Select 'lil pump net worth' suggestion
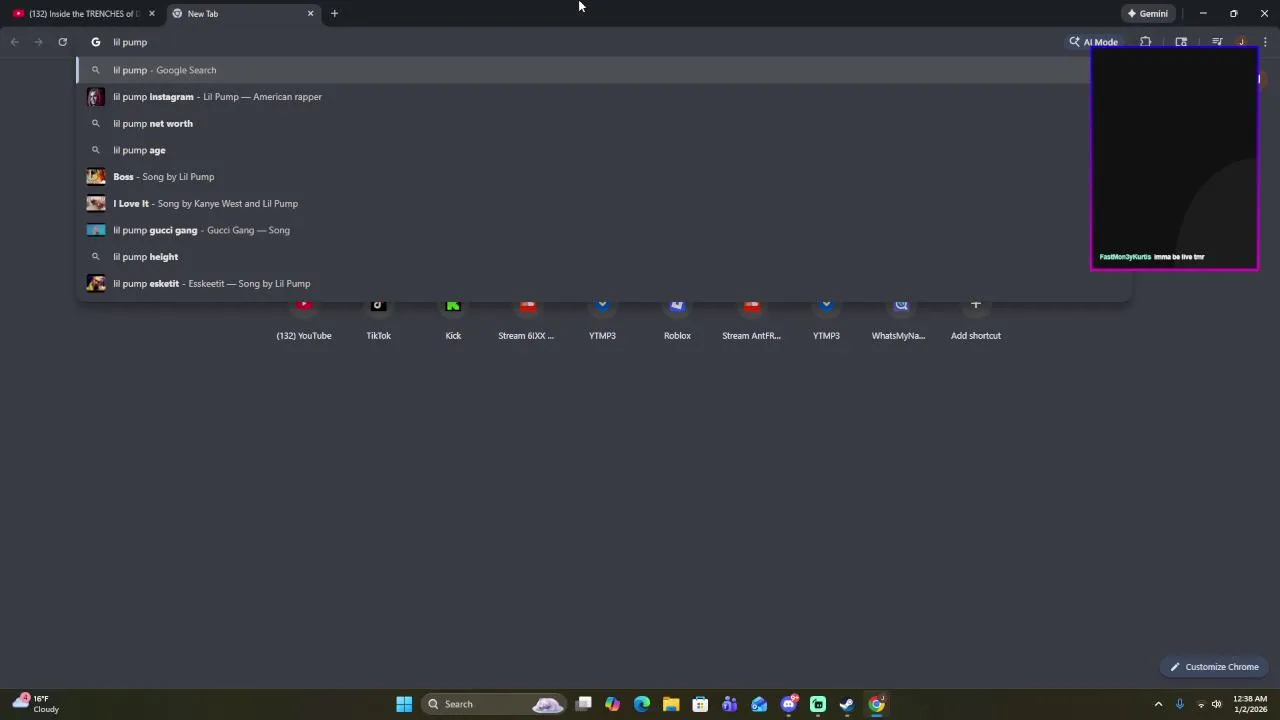The width and height of the screenshot is (1280, 720). tap(604, 123)
